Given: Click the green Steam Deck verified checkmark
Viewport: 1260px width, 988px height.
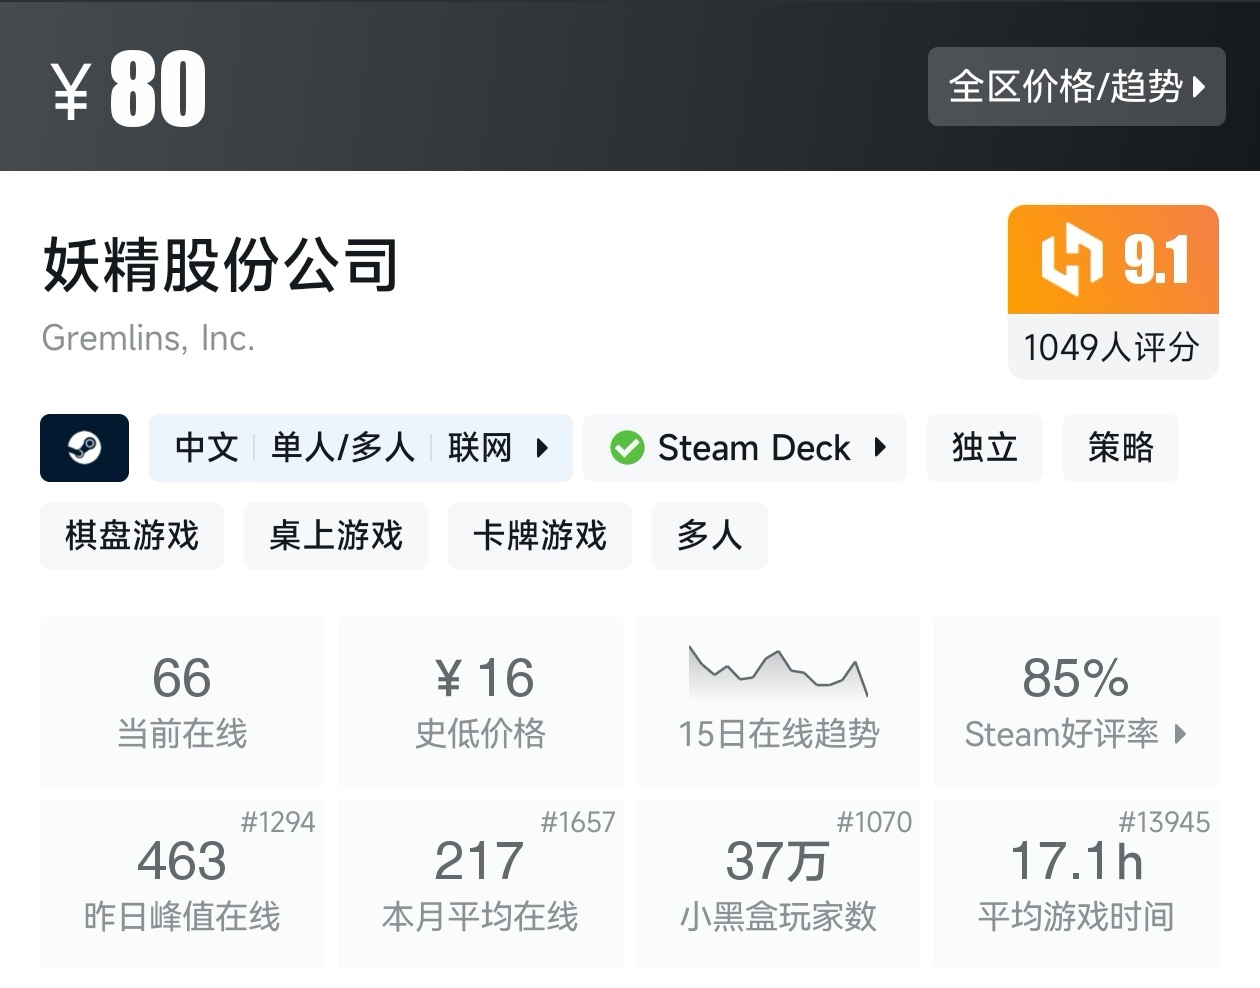Looking at the screenshot, I should pos(627,448).
